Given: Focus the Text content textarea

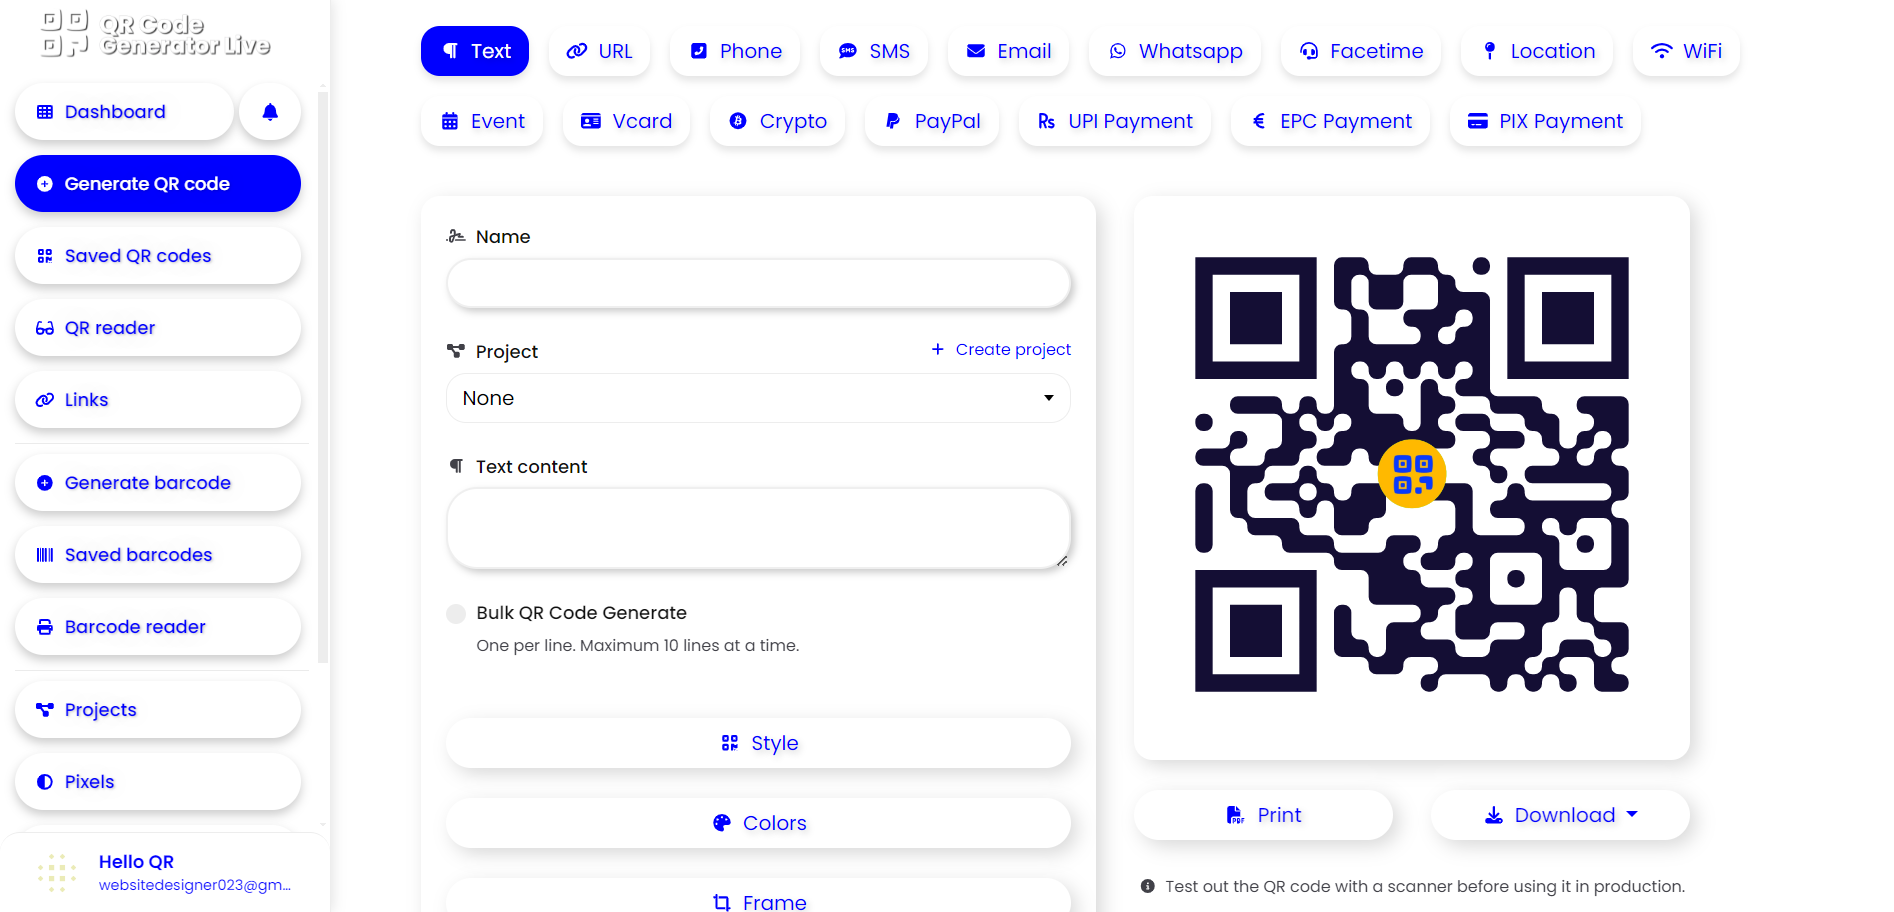Looking at the screenshot, I should tap(758, 529).
